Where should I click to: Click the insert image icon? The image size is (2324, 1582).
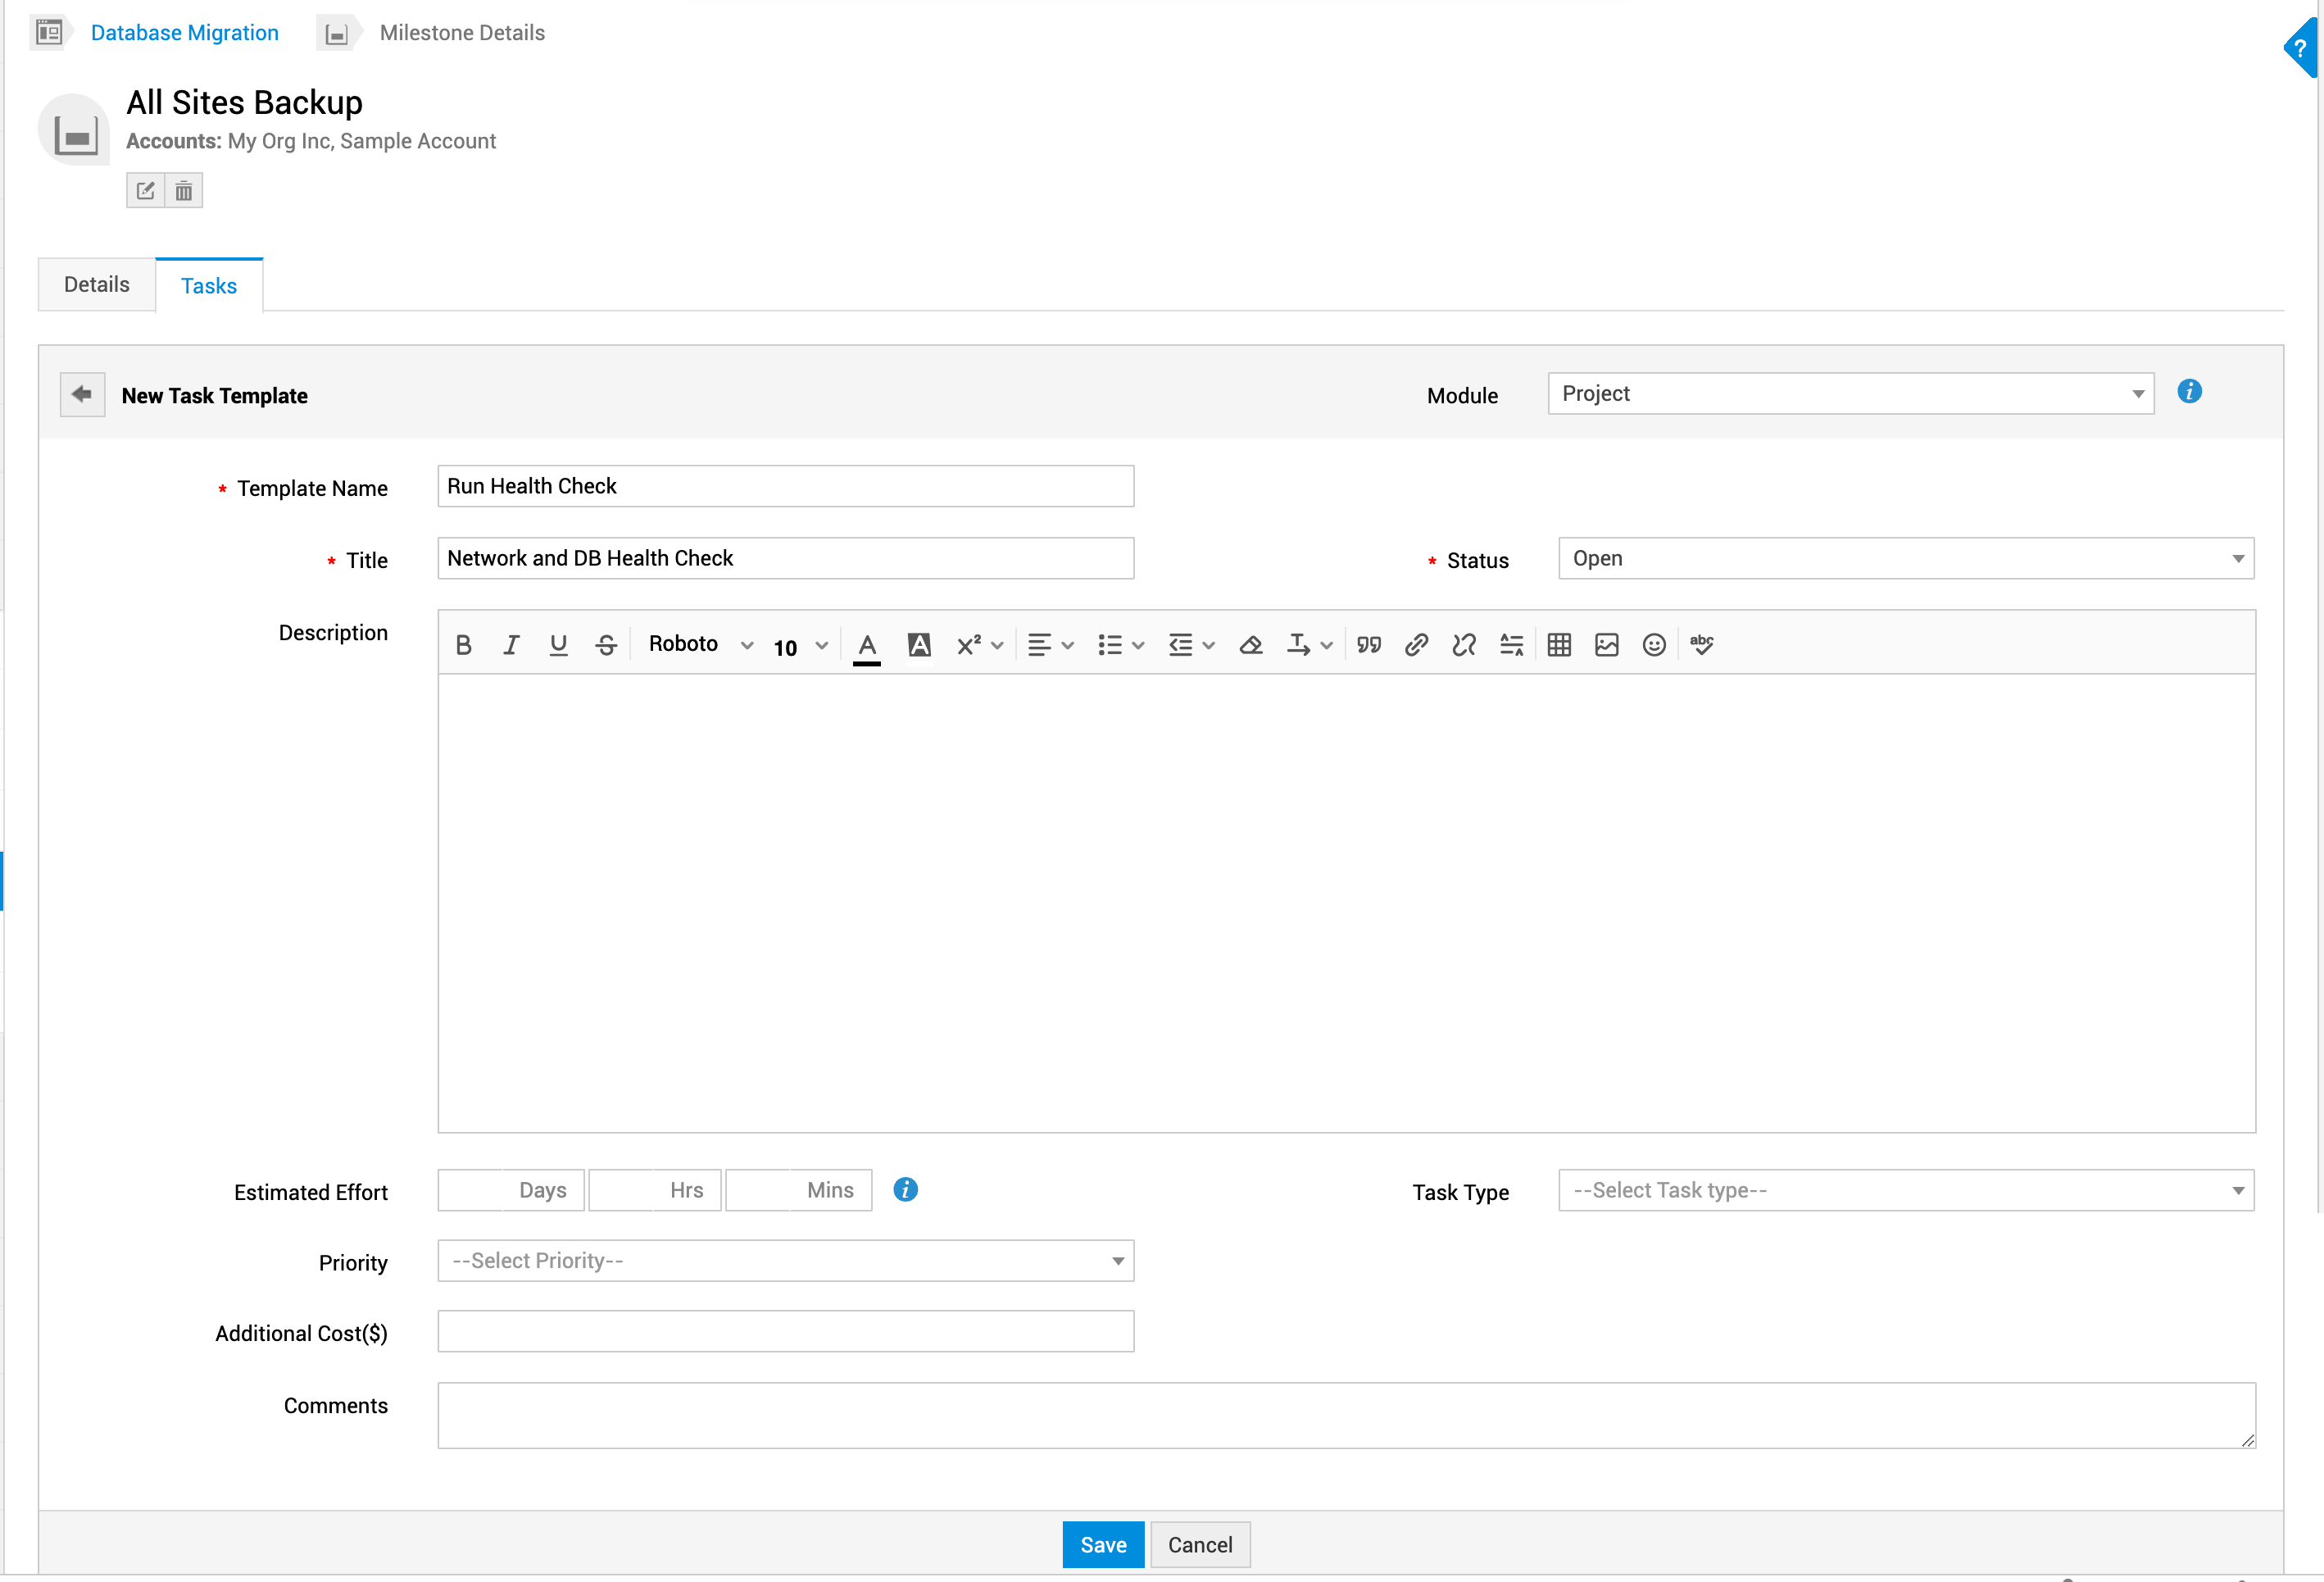click(x=1606, y=645)
